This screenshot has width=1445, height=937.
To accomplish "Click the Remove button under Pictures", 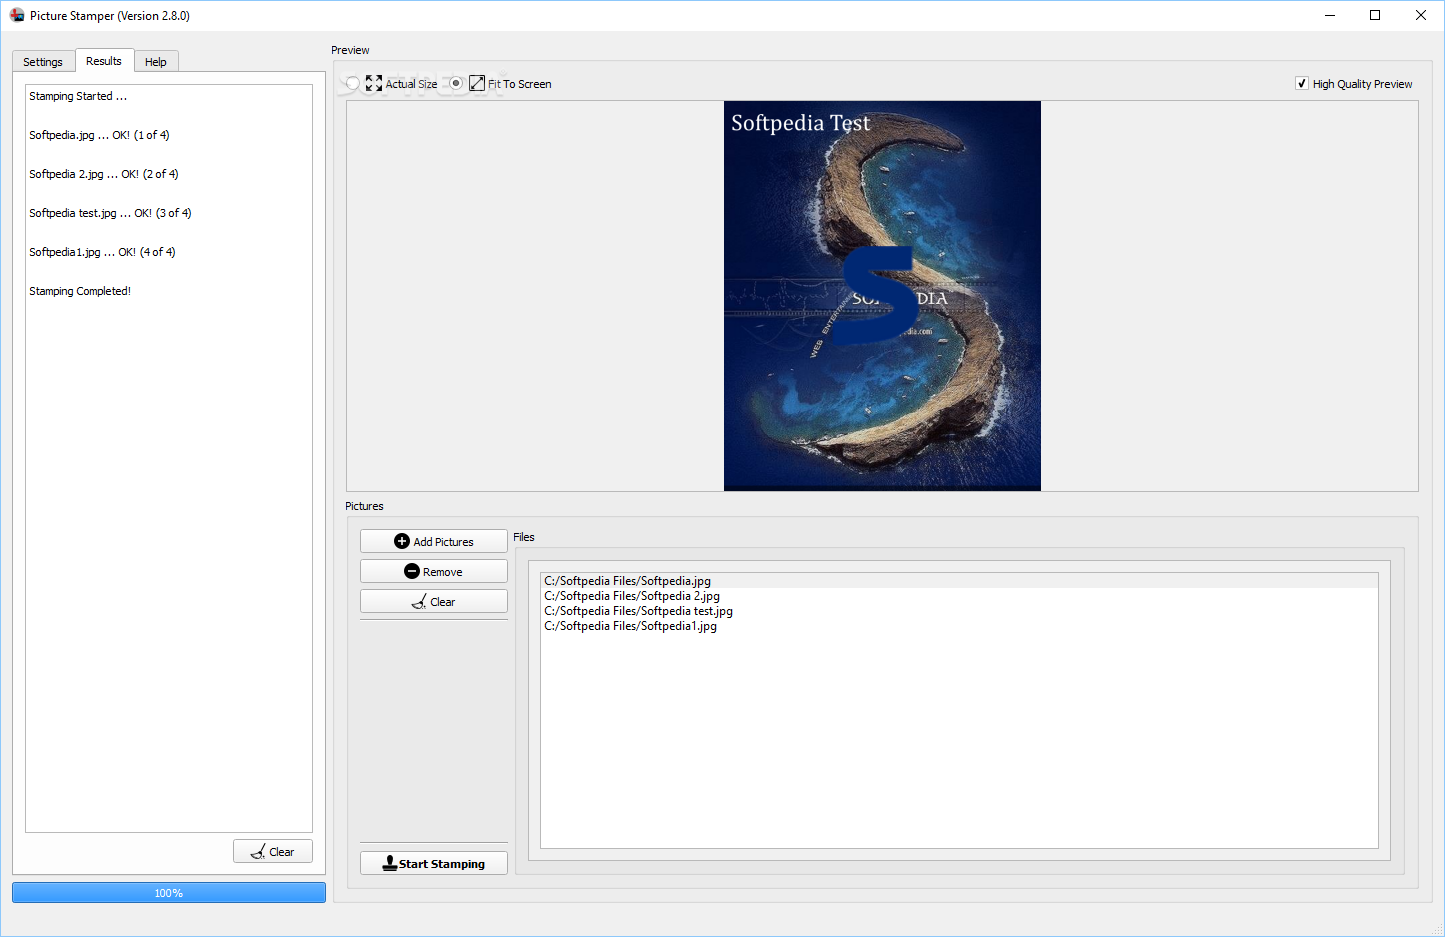I will point(434,571).
